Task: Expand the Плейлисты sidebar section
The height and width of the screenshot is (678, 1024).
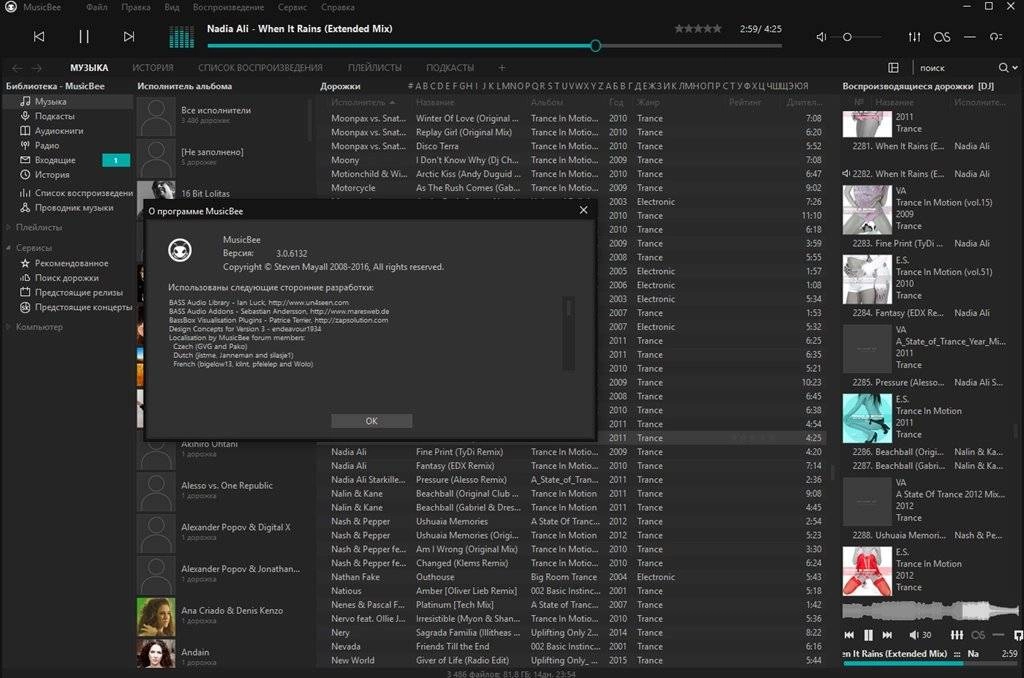Action: click(x=9, y=227)
